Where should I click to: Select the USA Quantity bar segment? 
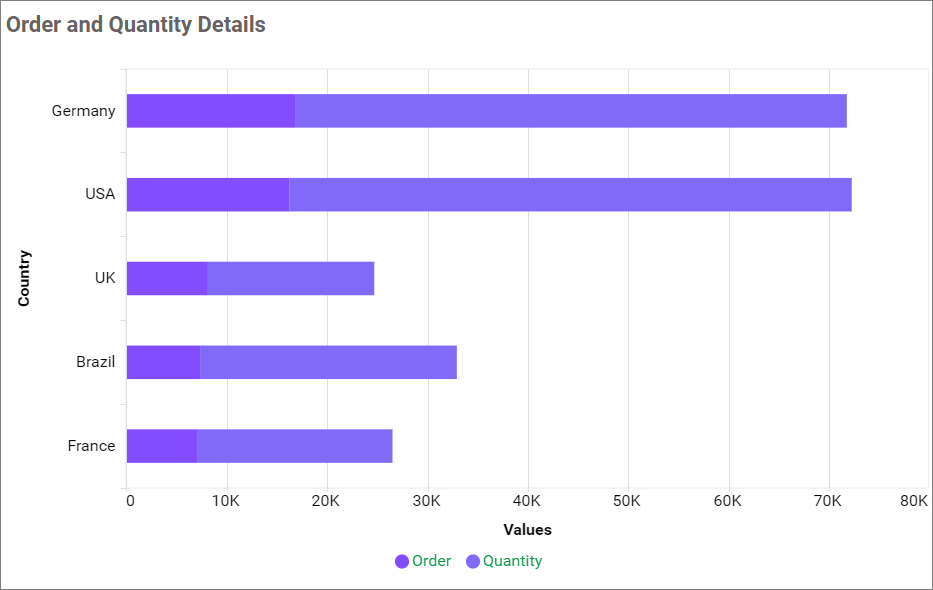(570, 195)
